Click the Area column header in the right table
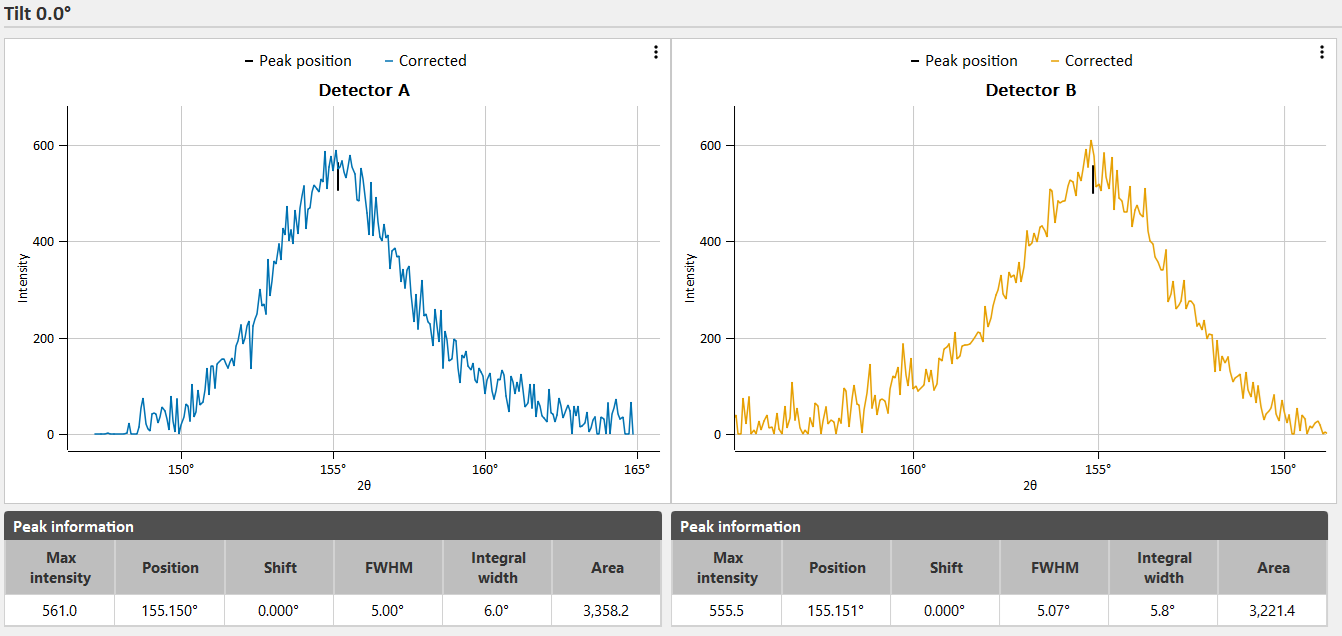The image size is (1342, 636). 1273,568
